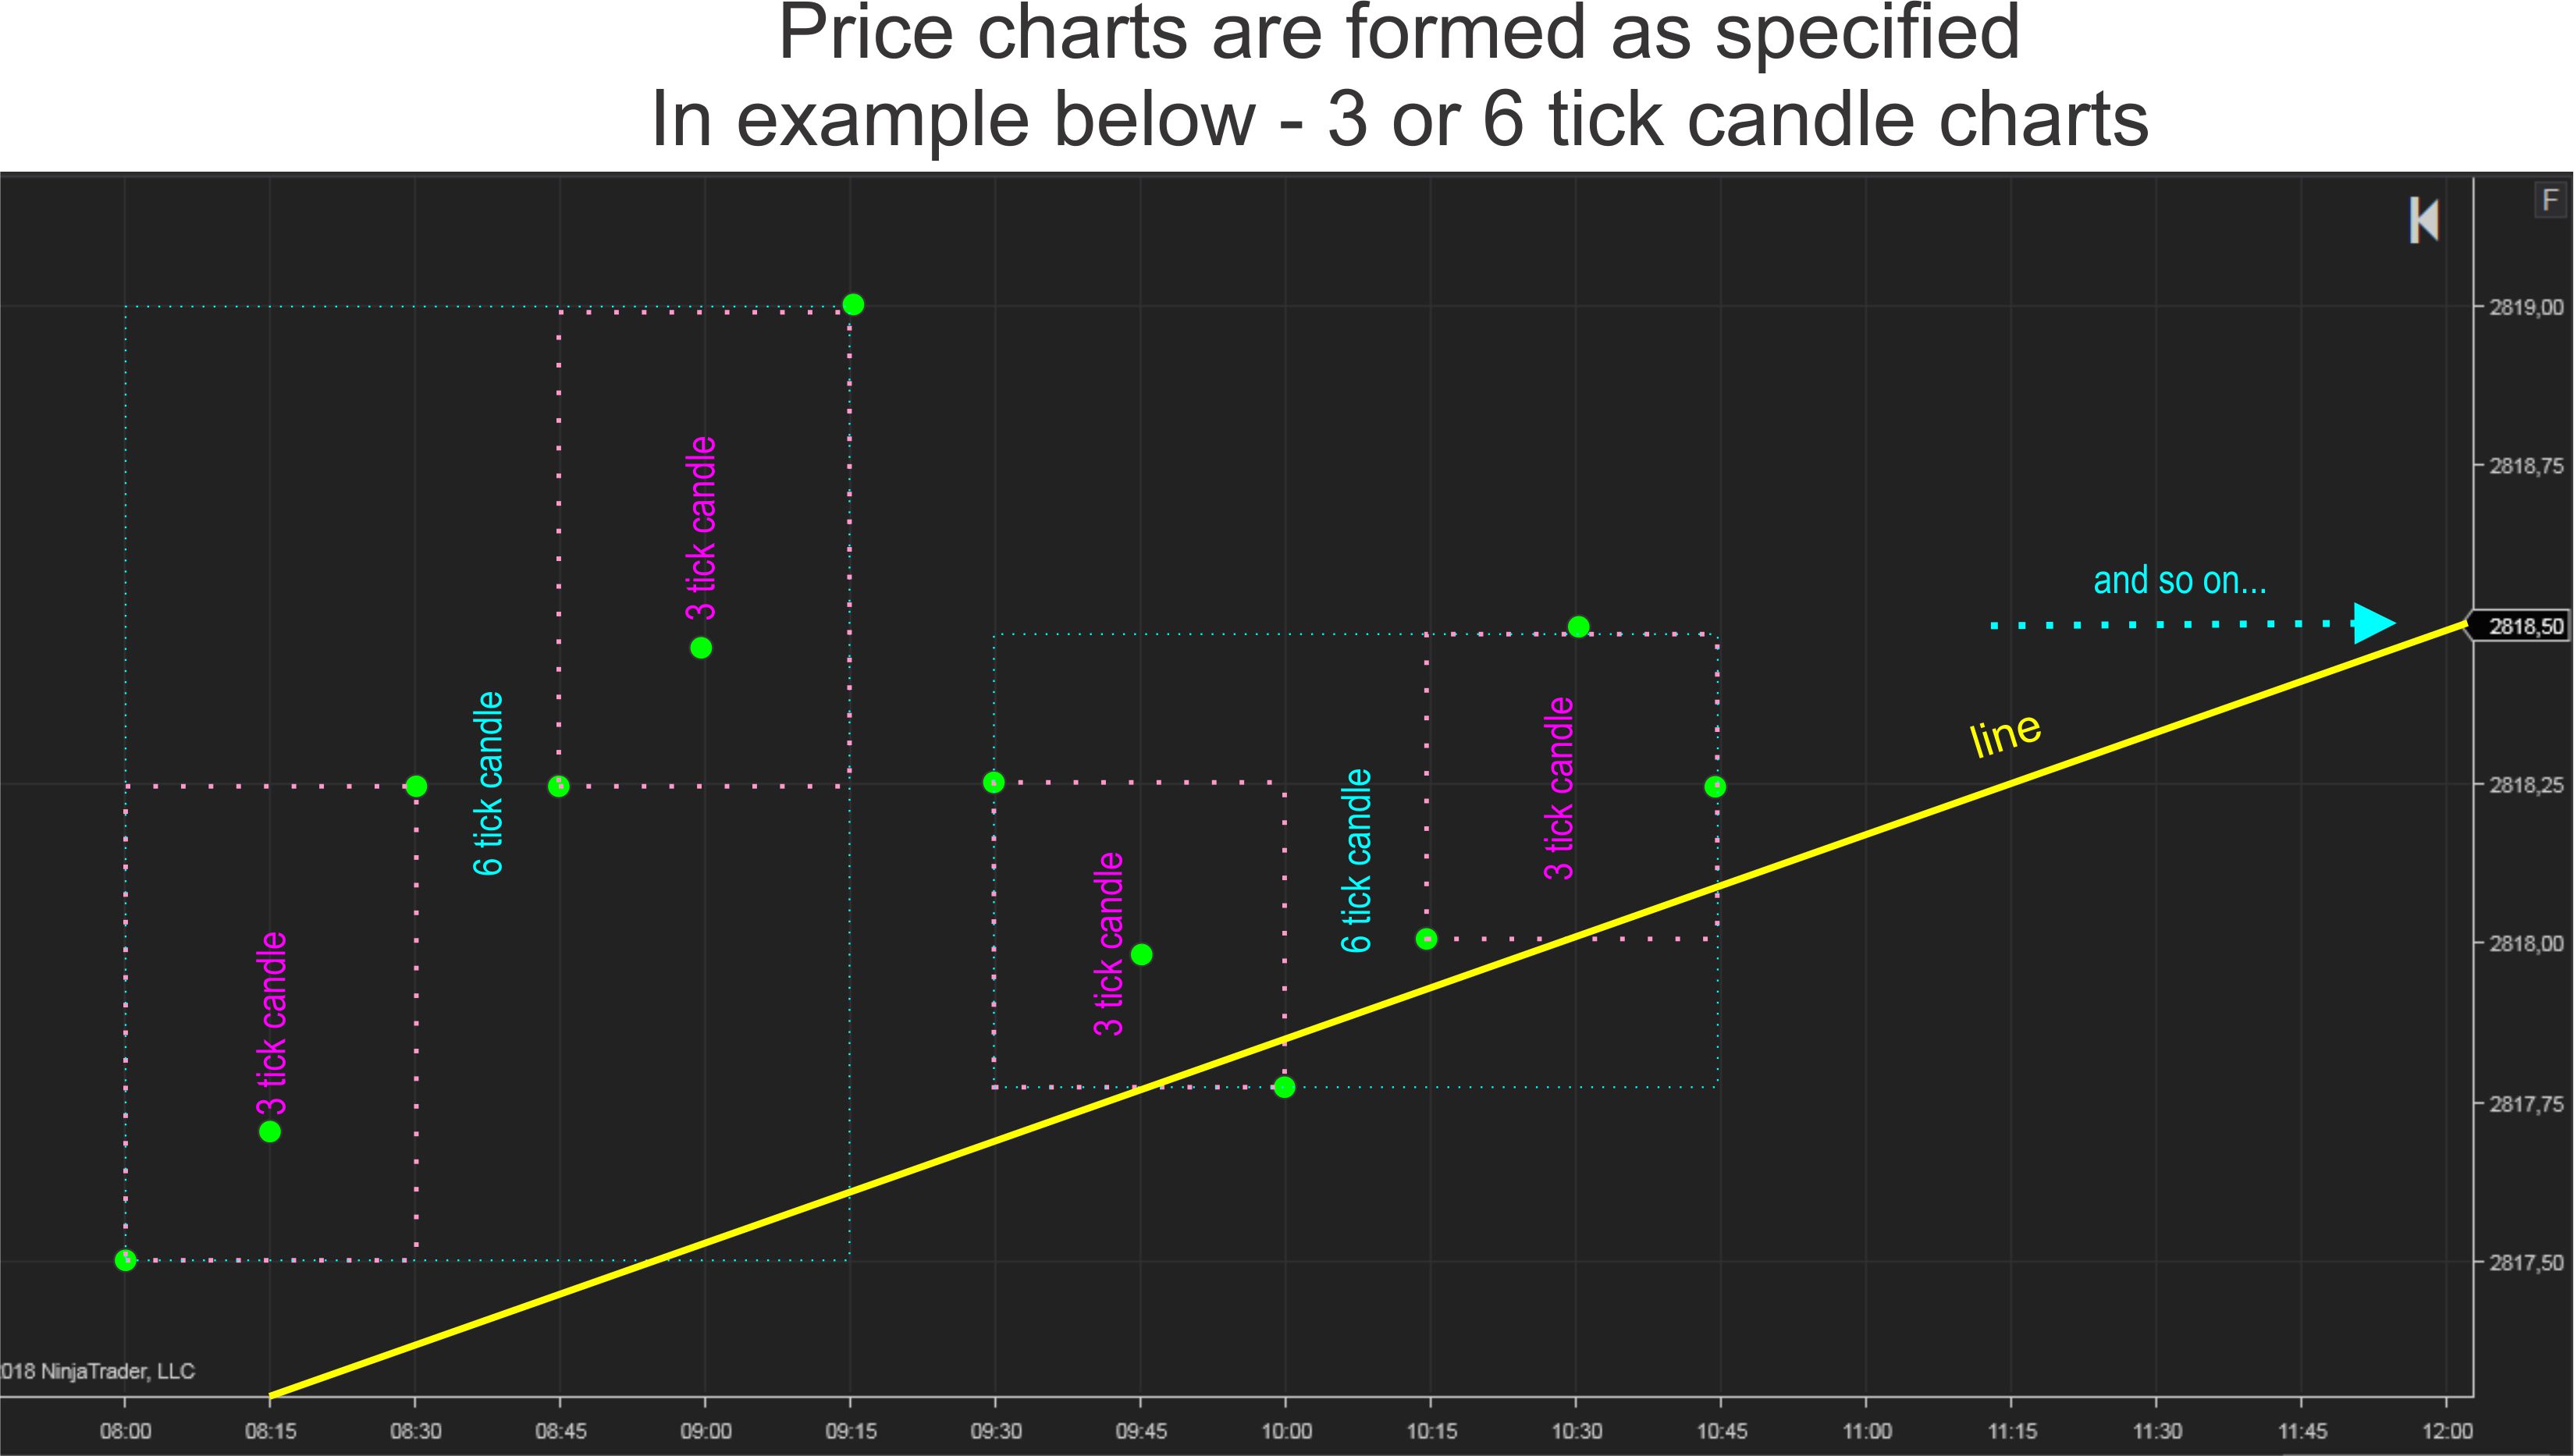Click the NinjaTrader, LLC copyright text
Screen dimensions: 2574x1456
[x=98, y=1371]
